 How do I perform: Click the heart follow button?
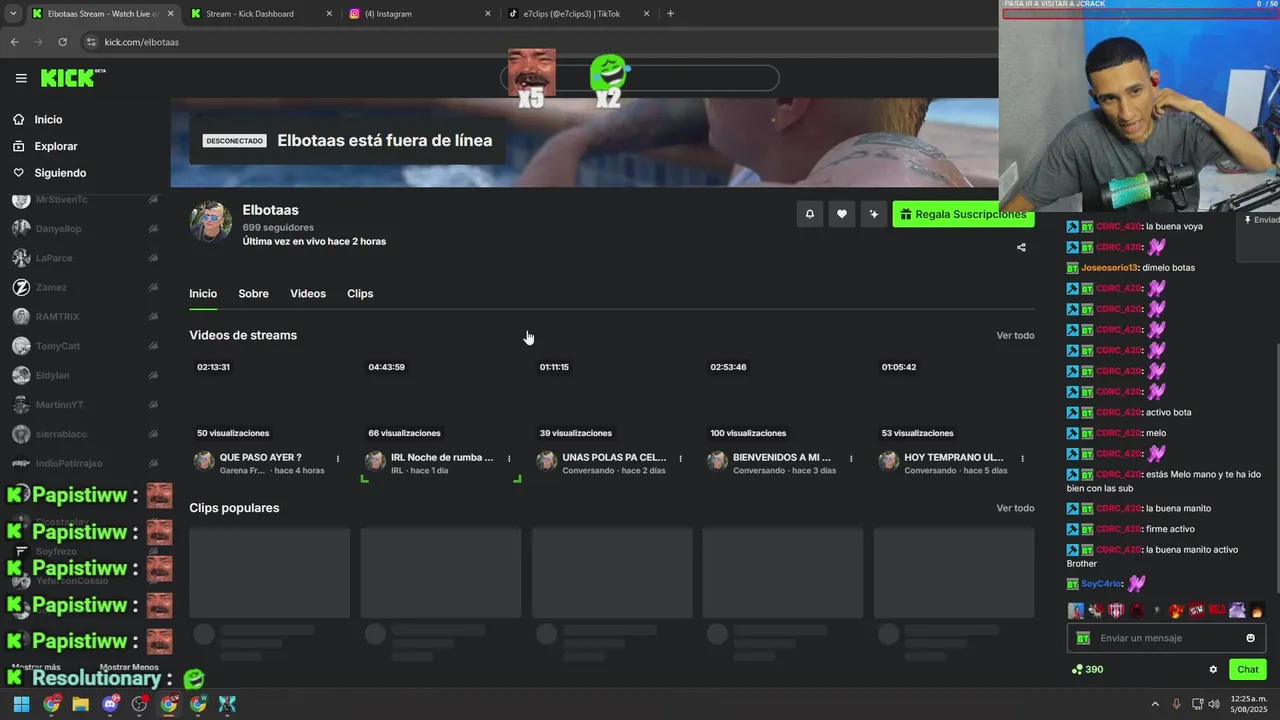coord(842,214)
